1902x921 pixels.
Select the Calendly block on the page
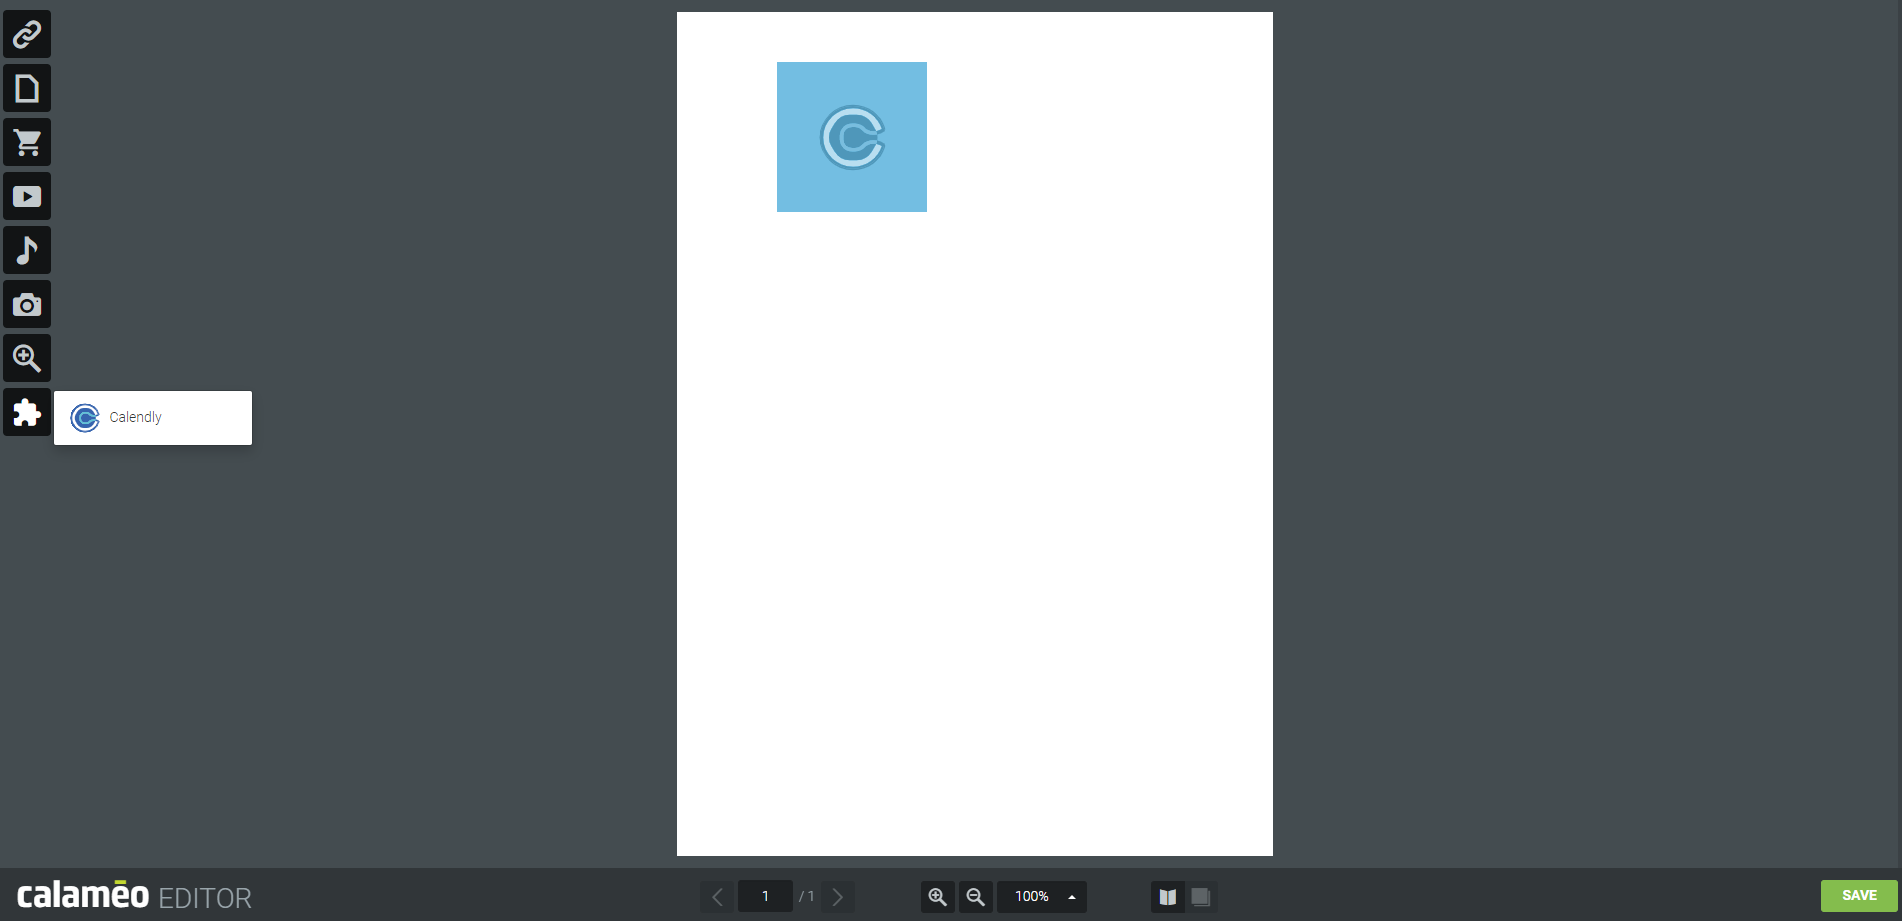852,137
